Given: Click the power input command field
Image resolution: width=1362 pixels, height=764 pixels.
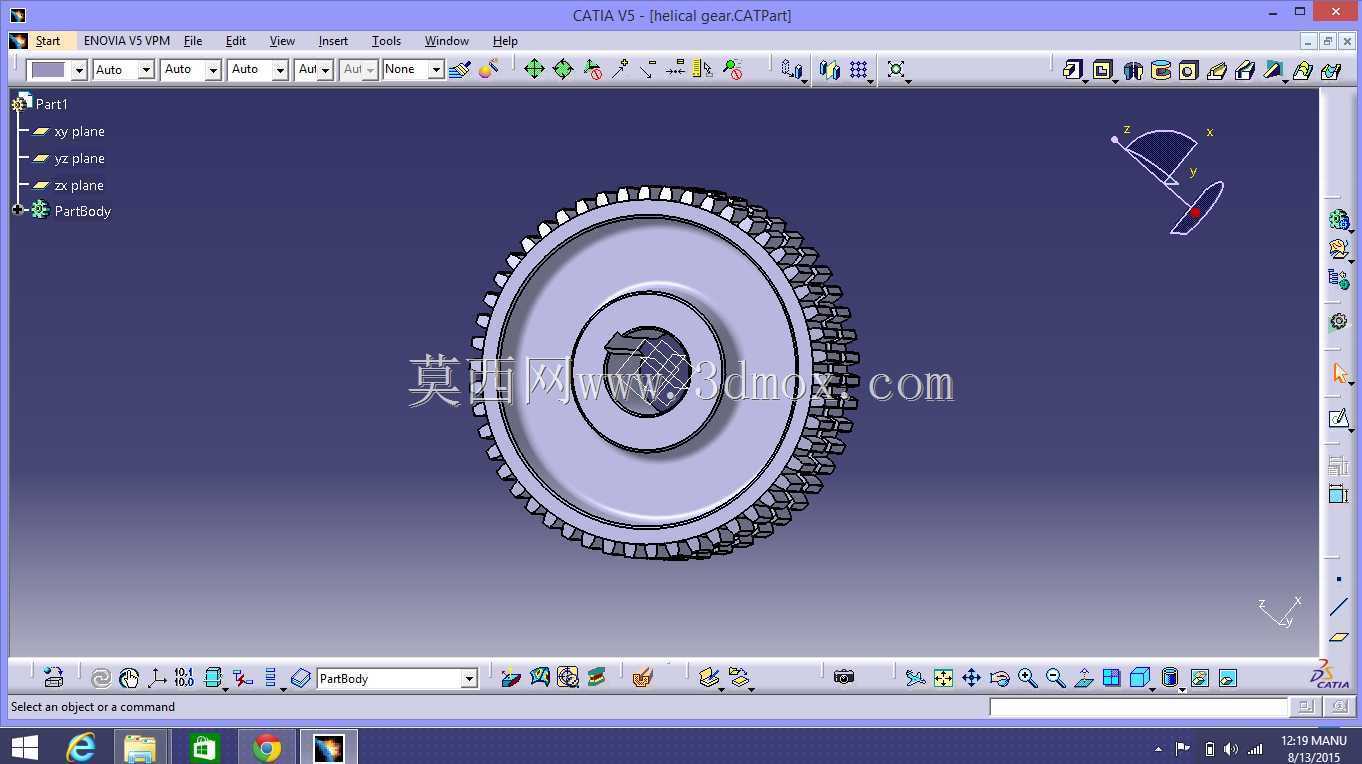Looking at the screenshot, I should (1138, 707).
